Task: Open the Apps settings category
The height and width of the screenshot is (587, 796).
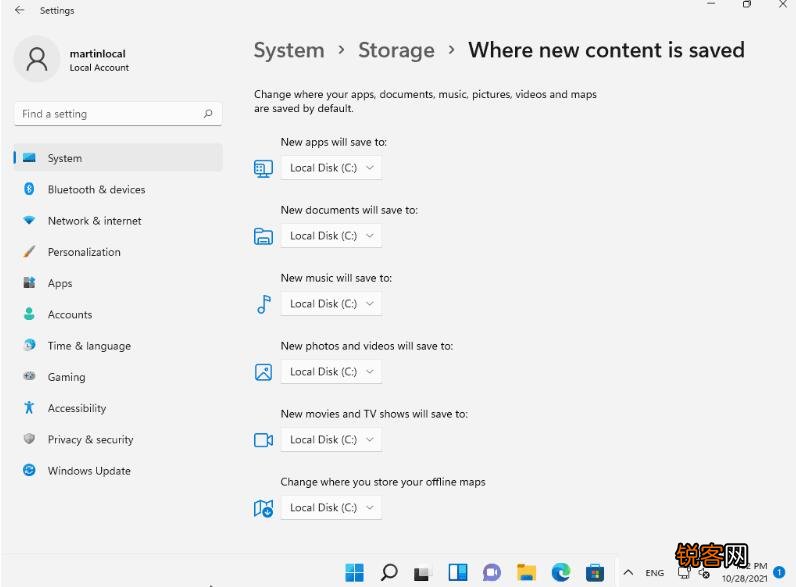Action: coord(118,283)
